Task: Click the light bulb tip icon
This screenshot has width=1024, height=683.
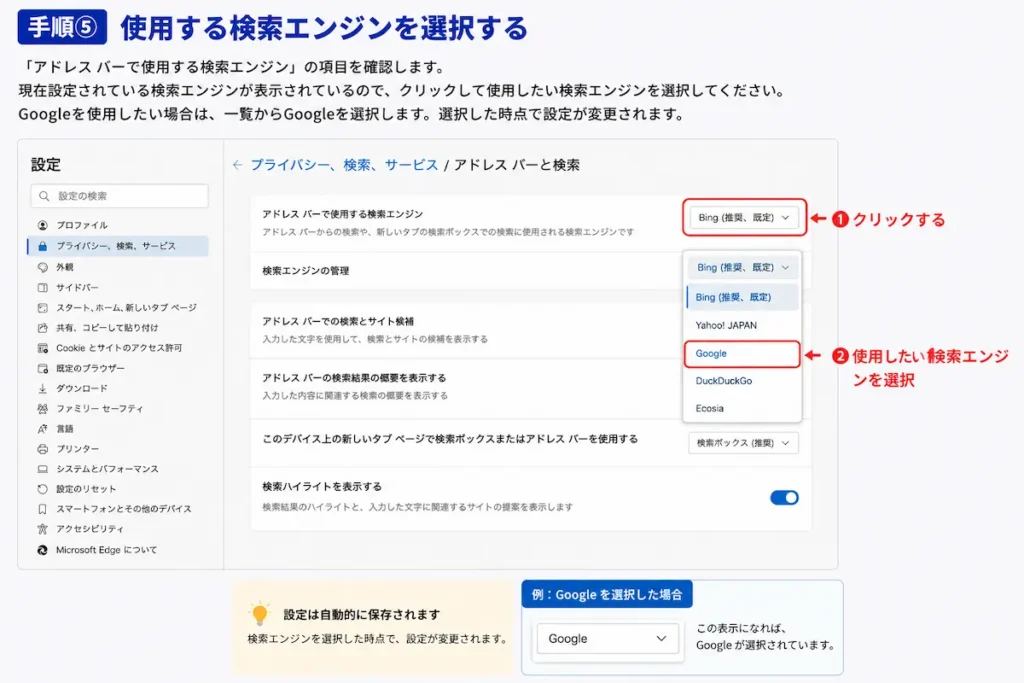Action: 259,614
